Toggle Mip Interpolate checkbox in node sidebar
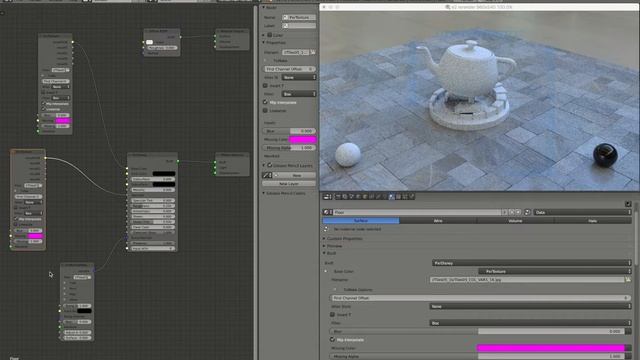The height and width of the screenshot is (360, 640). (265, 102)
